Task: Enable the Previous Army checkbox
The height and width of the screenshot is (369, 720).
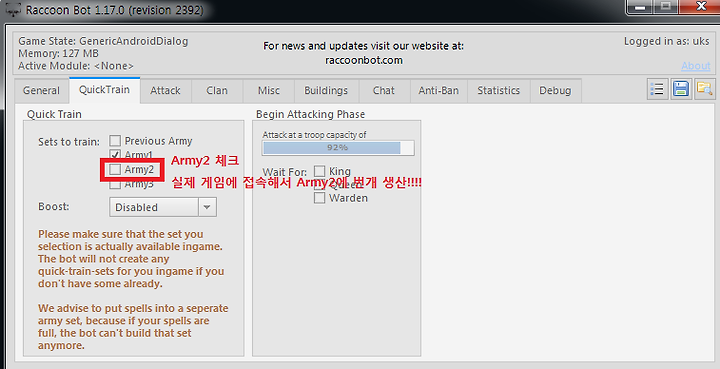Action: point(115,140)
